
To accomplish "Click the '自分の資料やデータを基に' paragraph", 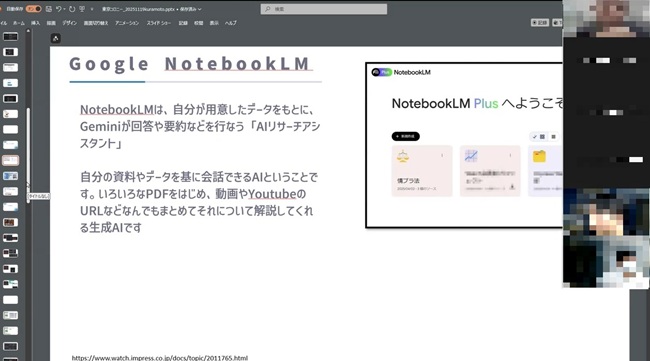I will point(199,202).
